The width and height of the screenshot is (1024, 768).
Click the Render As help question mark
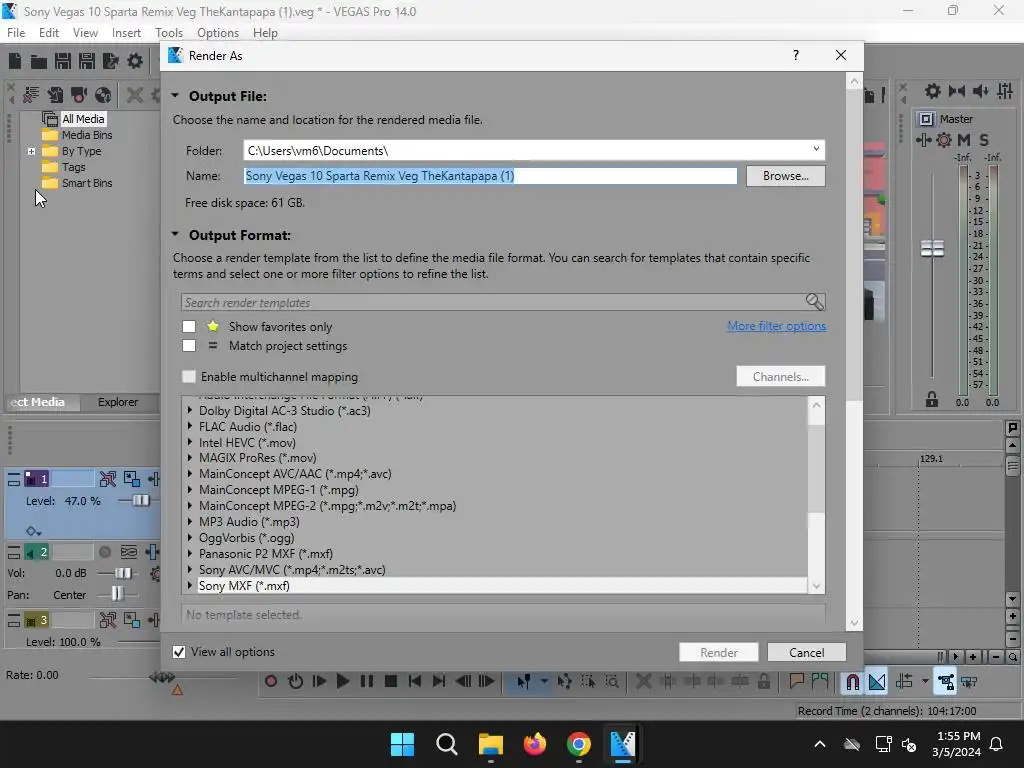click(795, 56)
